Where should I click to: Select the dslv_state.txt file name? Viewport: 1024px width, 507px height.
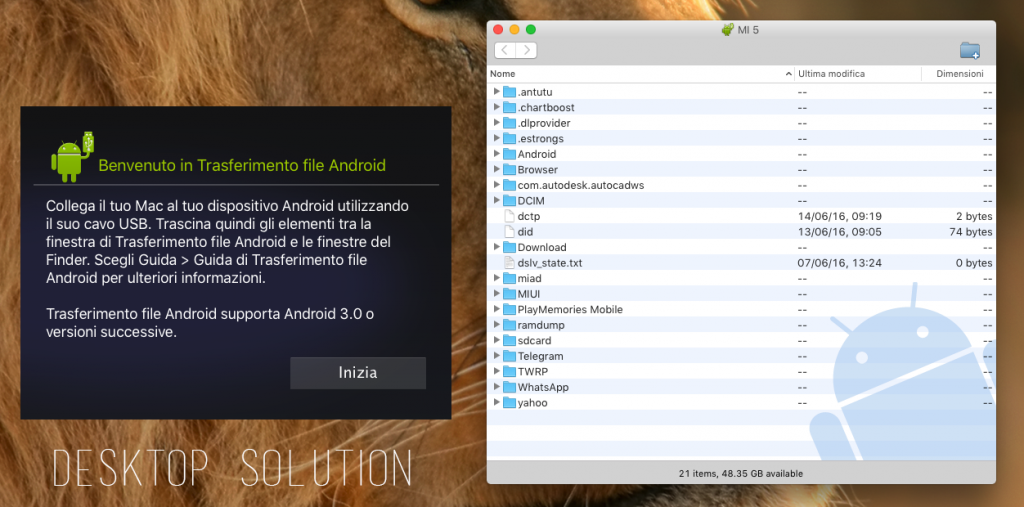(x=550, y=263)
